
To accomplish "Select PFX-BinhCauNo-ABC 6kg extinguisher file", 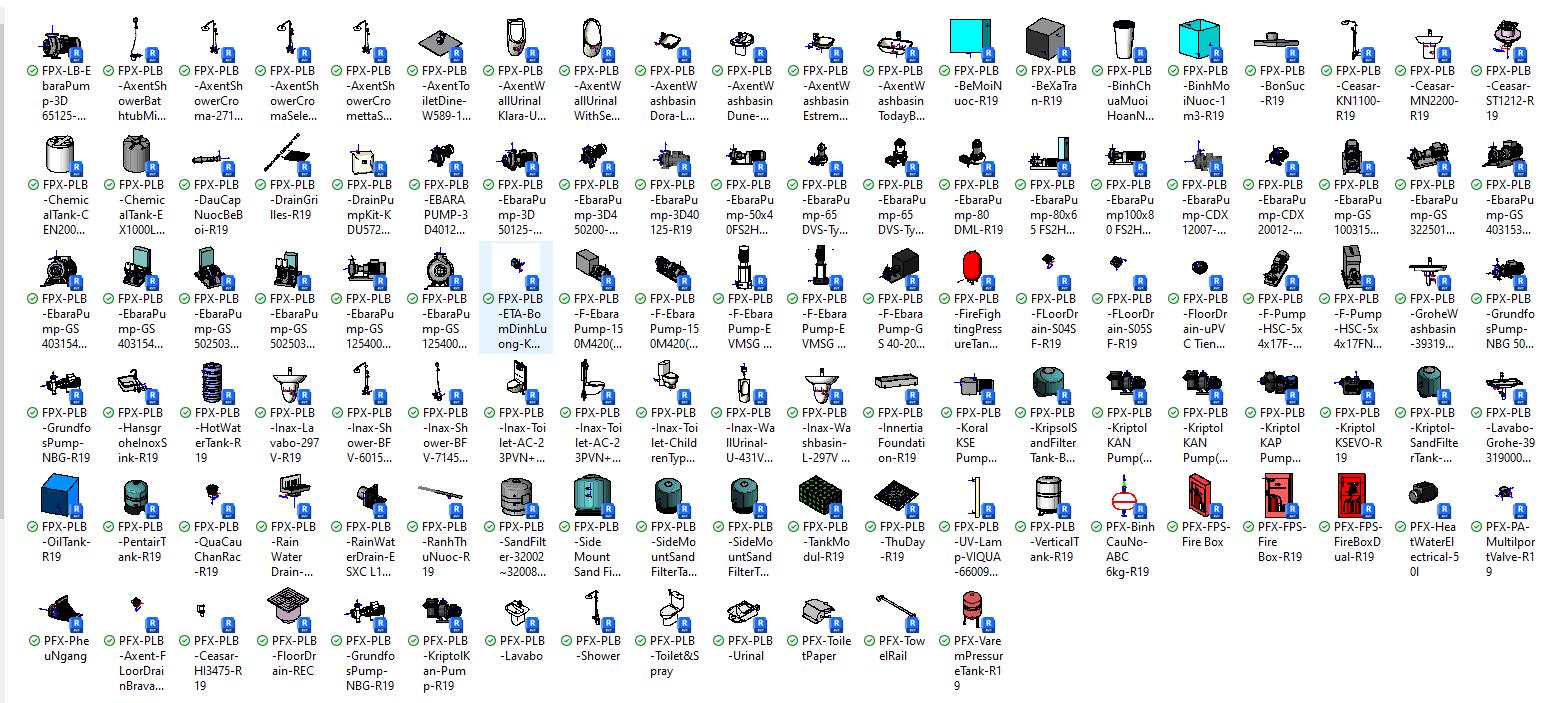I will [1122, 498].
